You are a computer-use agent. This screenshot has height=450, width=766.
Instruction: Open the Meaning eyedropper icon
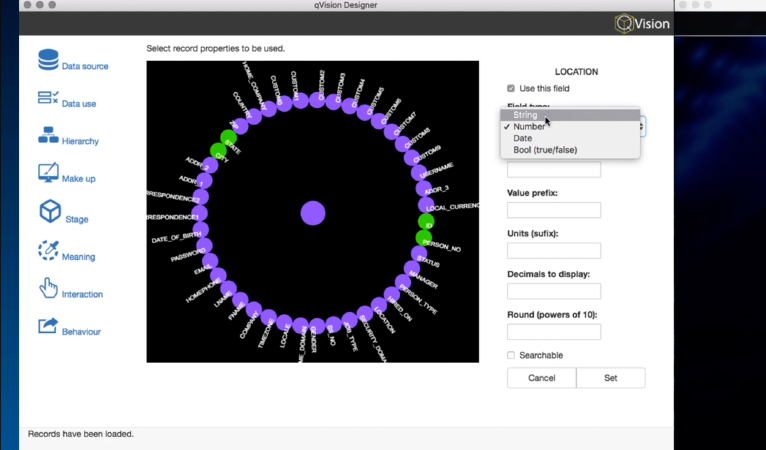coord(48,250)
